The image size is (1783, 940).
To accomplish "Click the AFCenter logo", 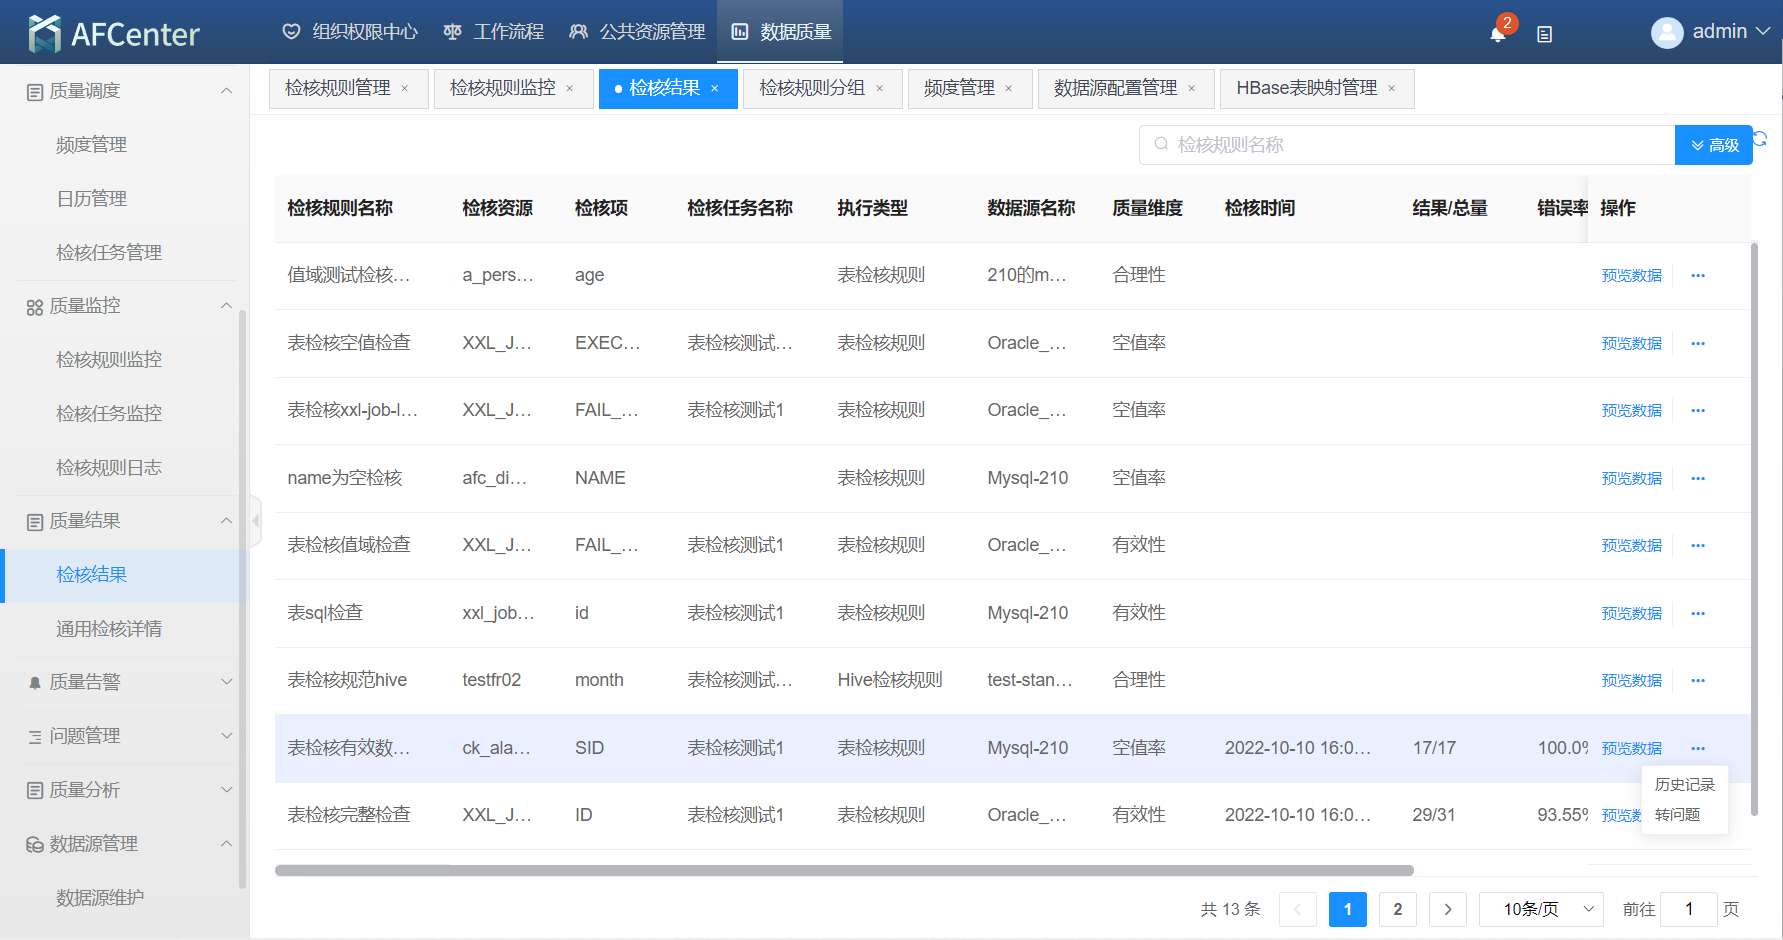I will tap(114, 34).
